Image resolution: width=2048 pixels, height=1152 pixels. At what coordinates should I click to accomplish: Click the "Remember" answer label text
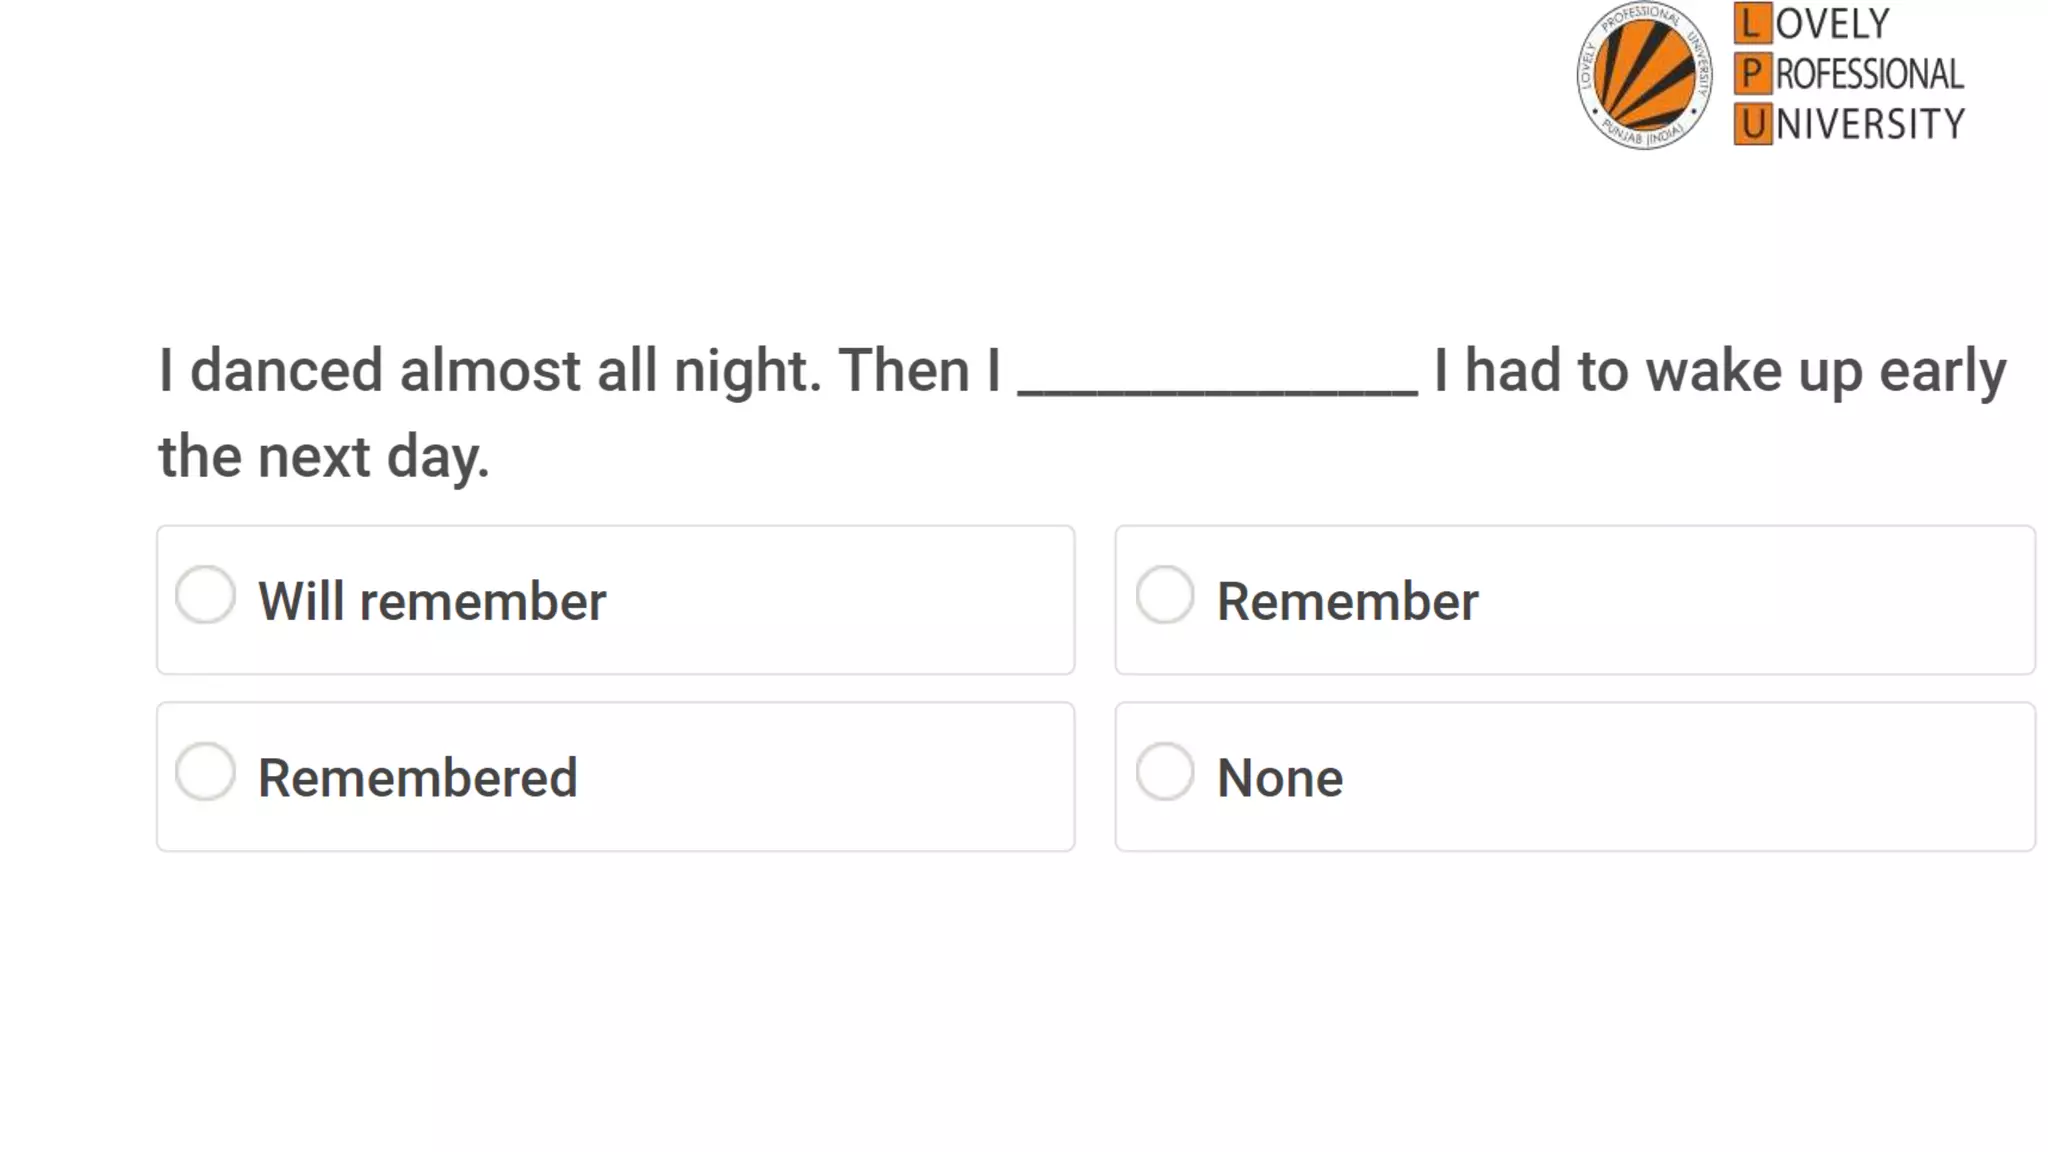(1347, 602)
